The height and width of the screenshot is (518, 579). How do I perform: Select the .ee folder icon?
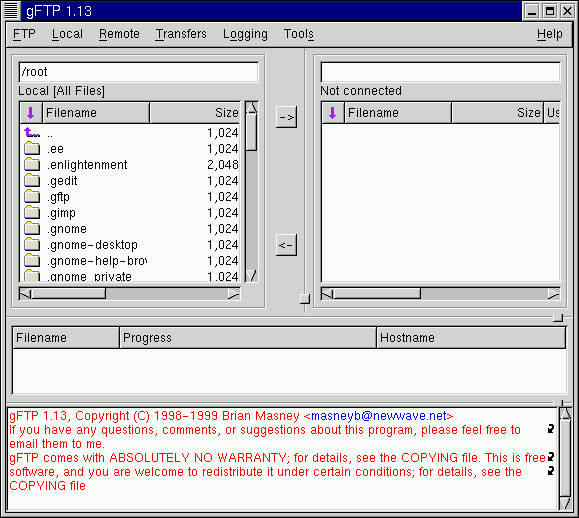point(32,148)
